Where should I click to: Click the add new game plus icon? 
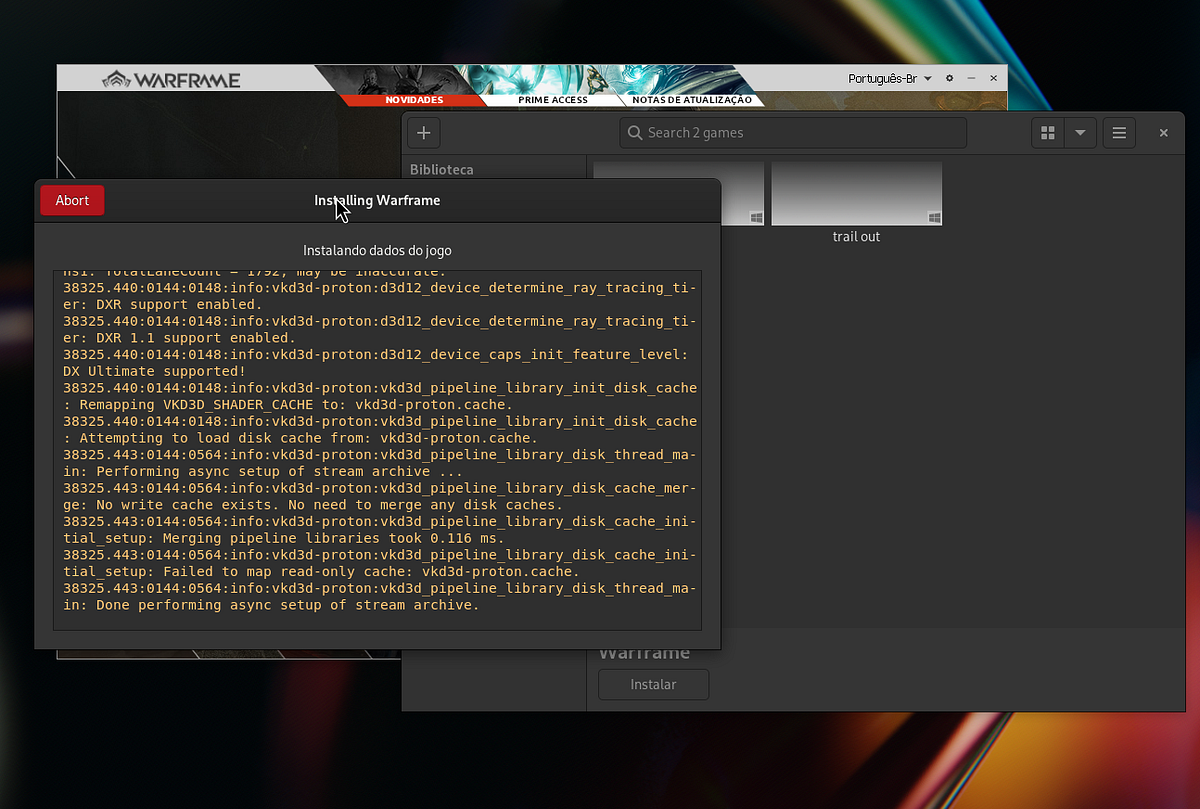423,132
